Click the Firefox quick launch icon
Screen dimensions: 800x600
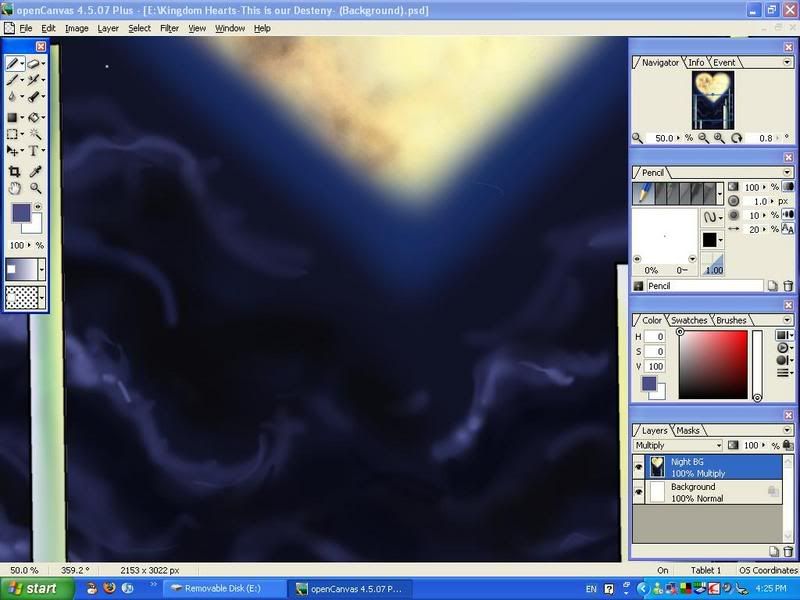pos(109,588)
